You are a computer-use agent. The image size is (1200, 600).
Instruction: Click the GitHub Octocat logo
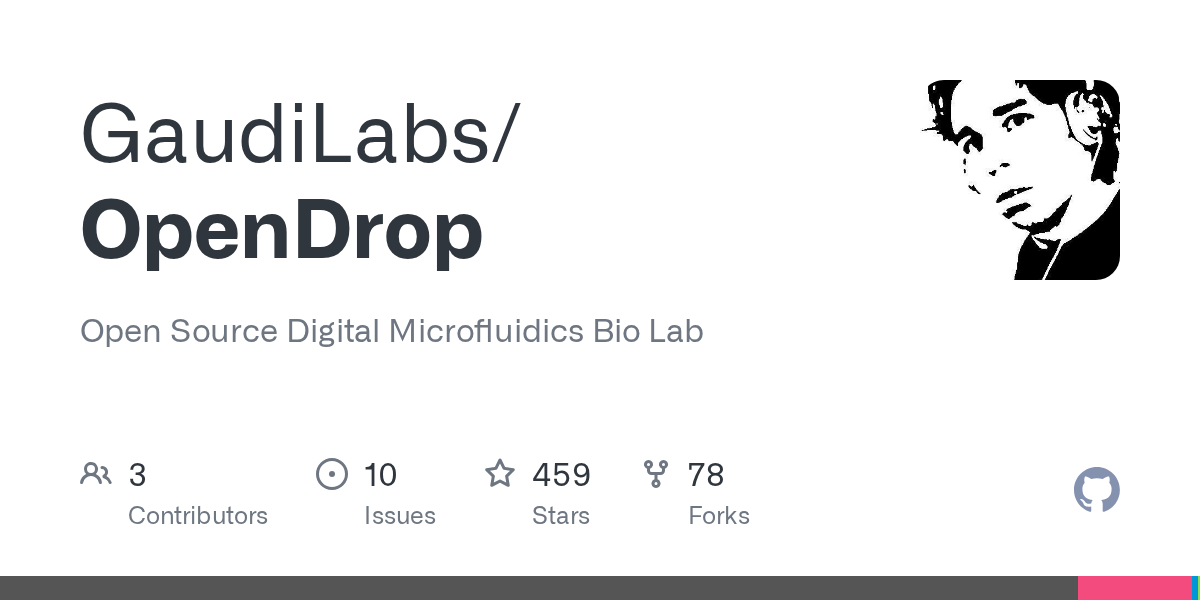pos(1097,490)
